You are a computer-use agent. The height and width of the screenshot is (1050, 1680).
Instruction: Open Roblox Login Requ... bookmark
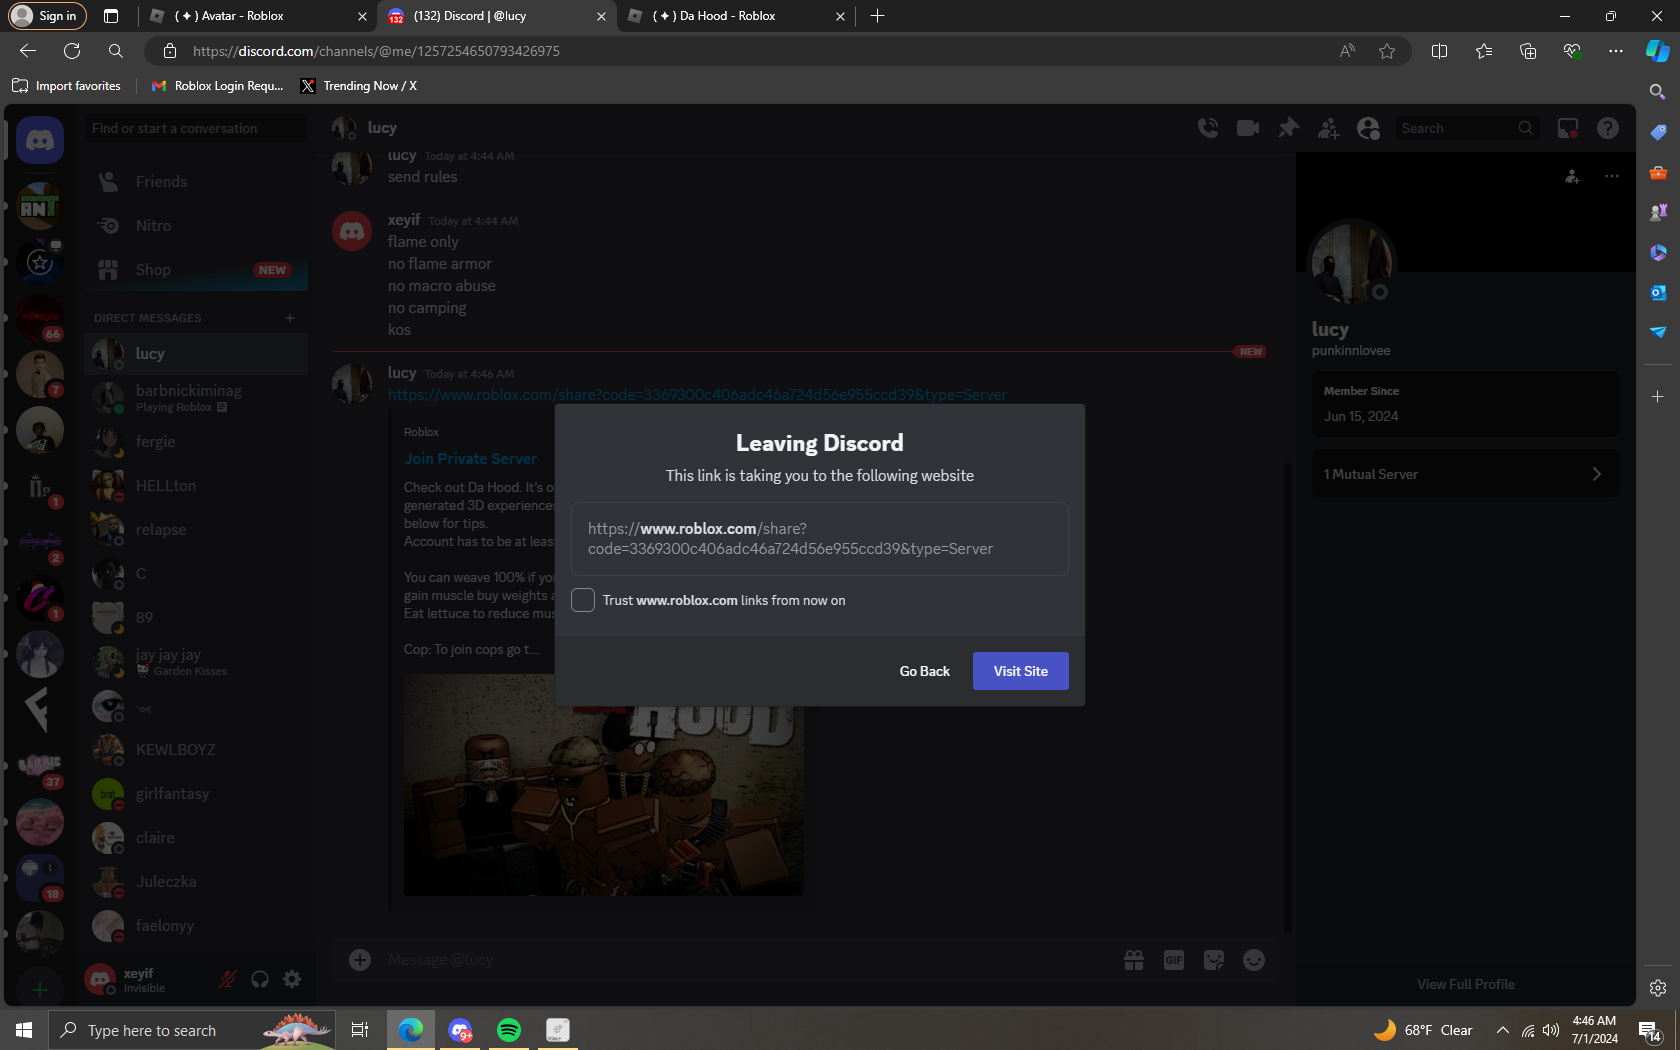(218, 86)
